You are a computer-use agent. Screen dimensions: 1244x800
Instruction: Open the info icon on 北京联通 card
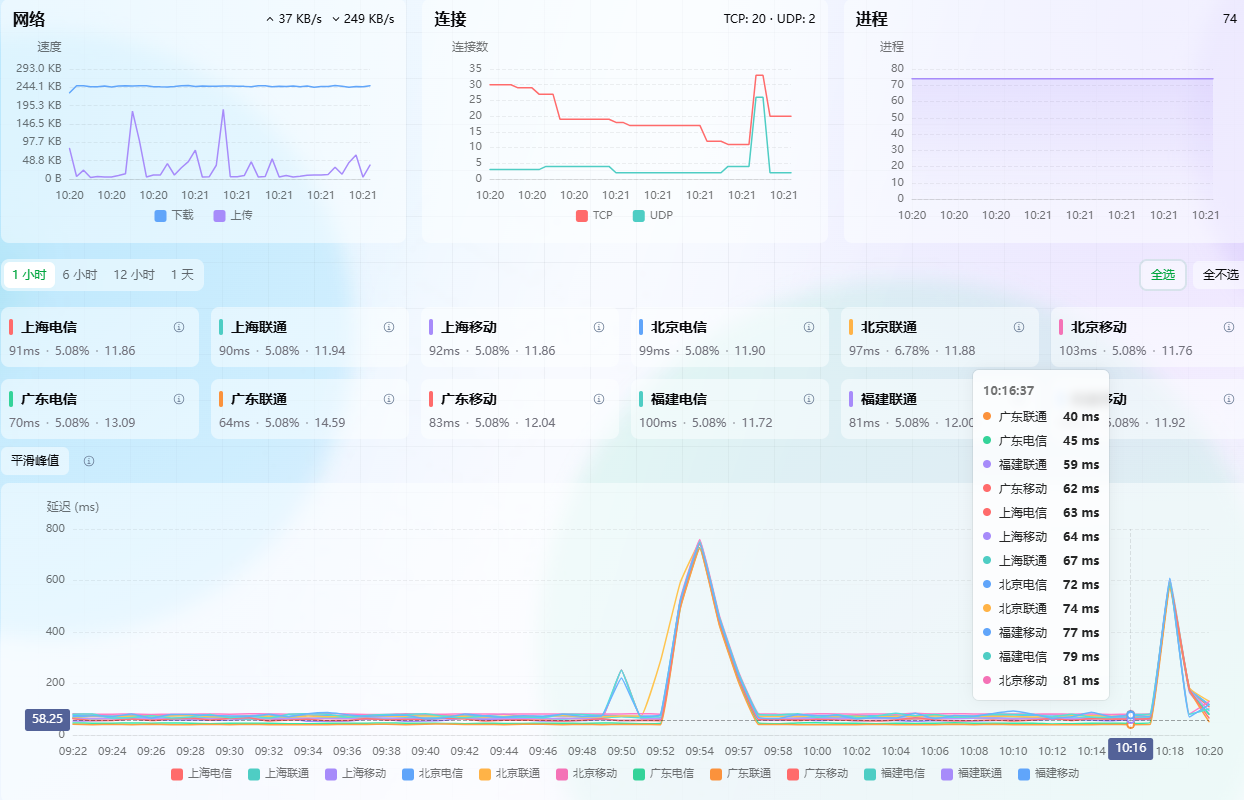(1019, 327)
